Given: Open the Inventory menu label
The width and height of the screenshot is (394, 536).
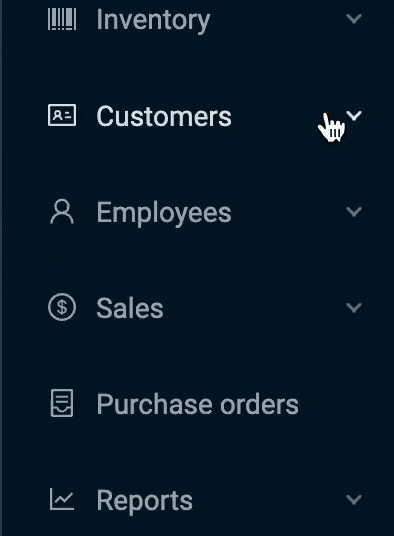Looking at the screenshot, I should click(153, 21).
